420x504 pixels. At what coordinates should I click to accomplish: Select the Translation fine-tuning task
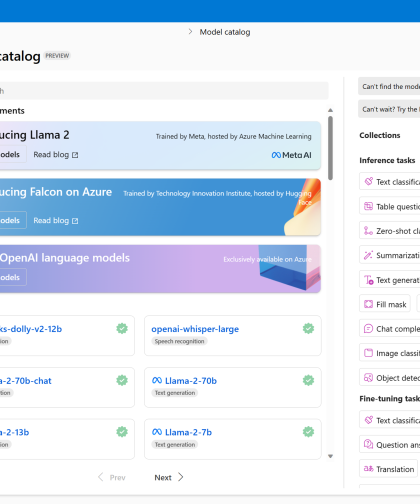[388, 469]
